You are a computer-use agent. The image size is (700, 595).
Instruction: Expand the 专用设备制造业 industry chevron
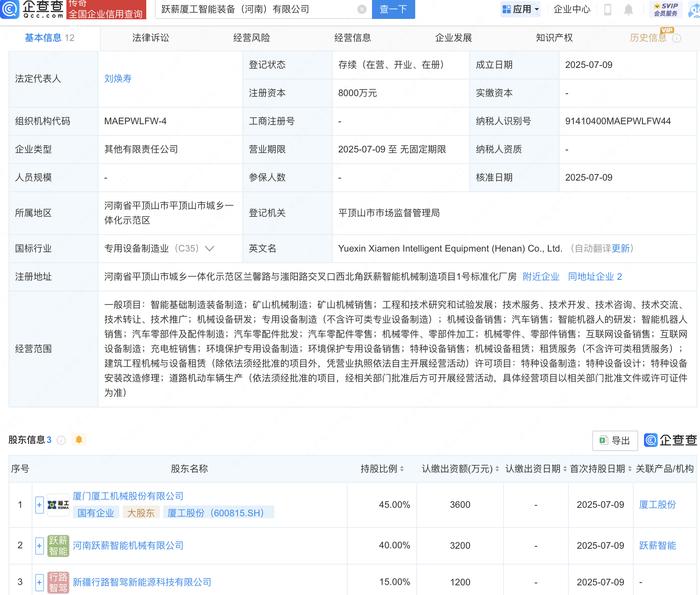(209, 249)
